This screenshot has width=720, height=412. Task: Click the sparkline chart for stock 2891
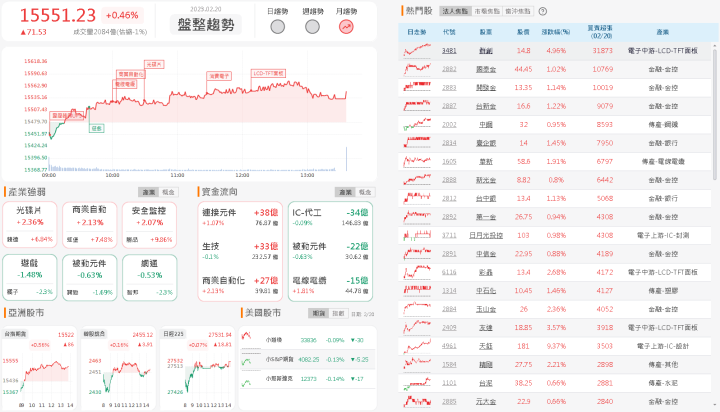(x=417, y=254)
